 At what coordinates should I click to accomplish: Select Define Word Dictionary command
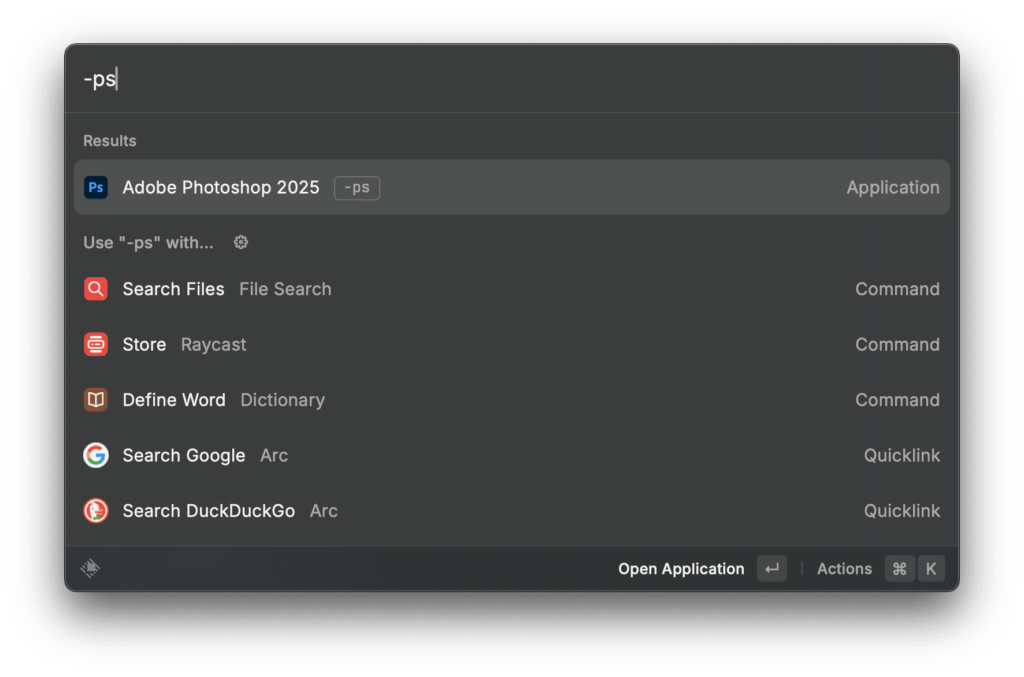tap(512, 400)
